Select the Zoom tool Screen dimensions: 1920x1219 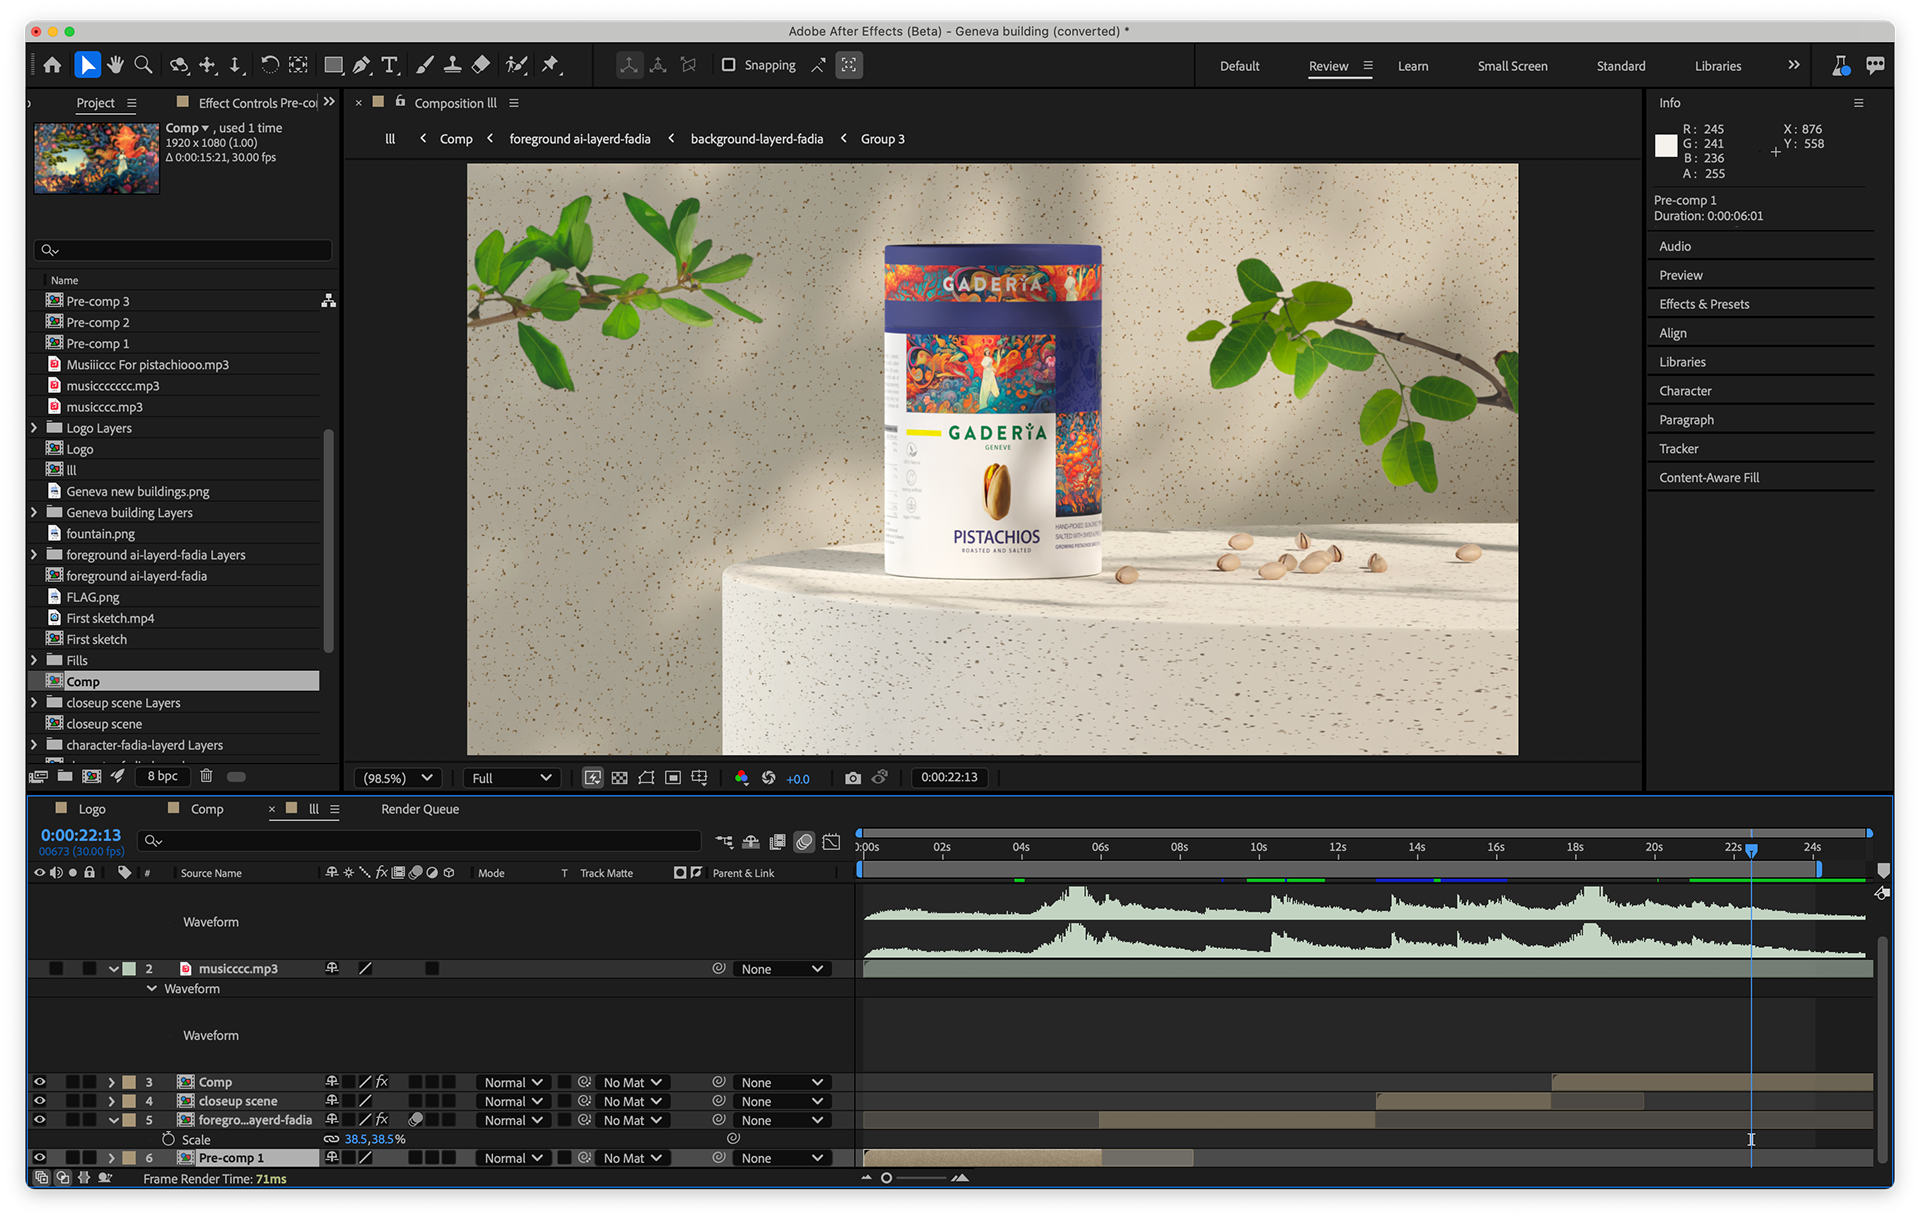pyautogui.click(x=143, y=65)
